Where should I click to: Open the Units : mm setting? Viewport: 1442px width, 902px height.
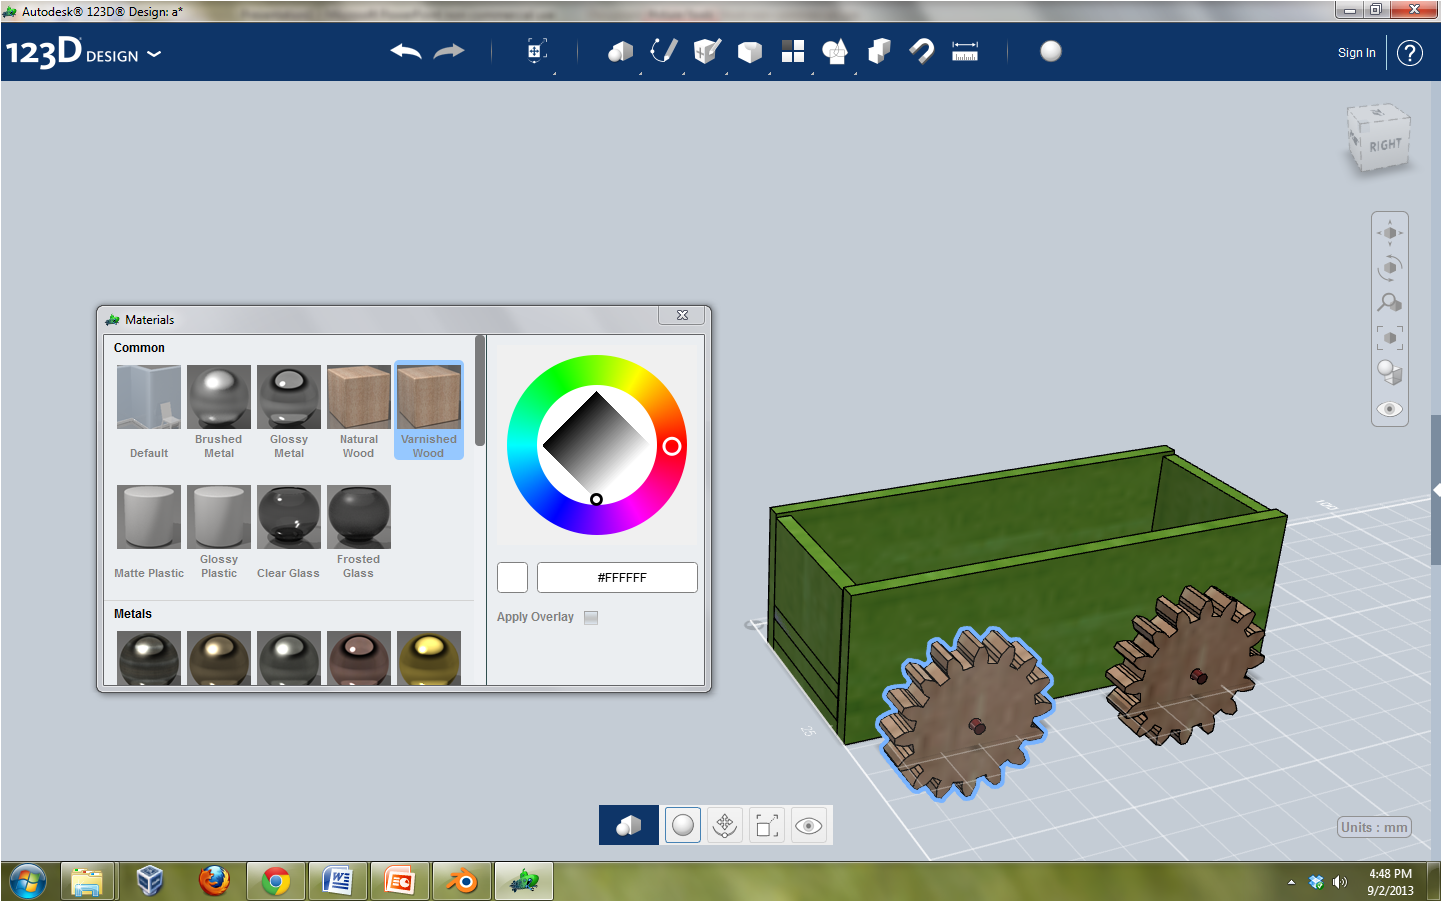(x=1375, y=827)
